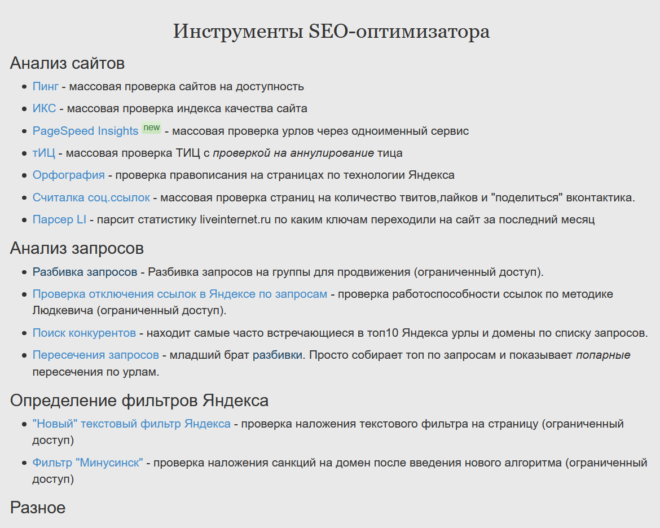Open Проверка отключения ссылок в Яндексе по запросам
660x528 pixels.
click(179, 294)
